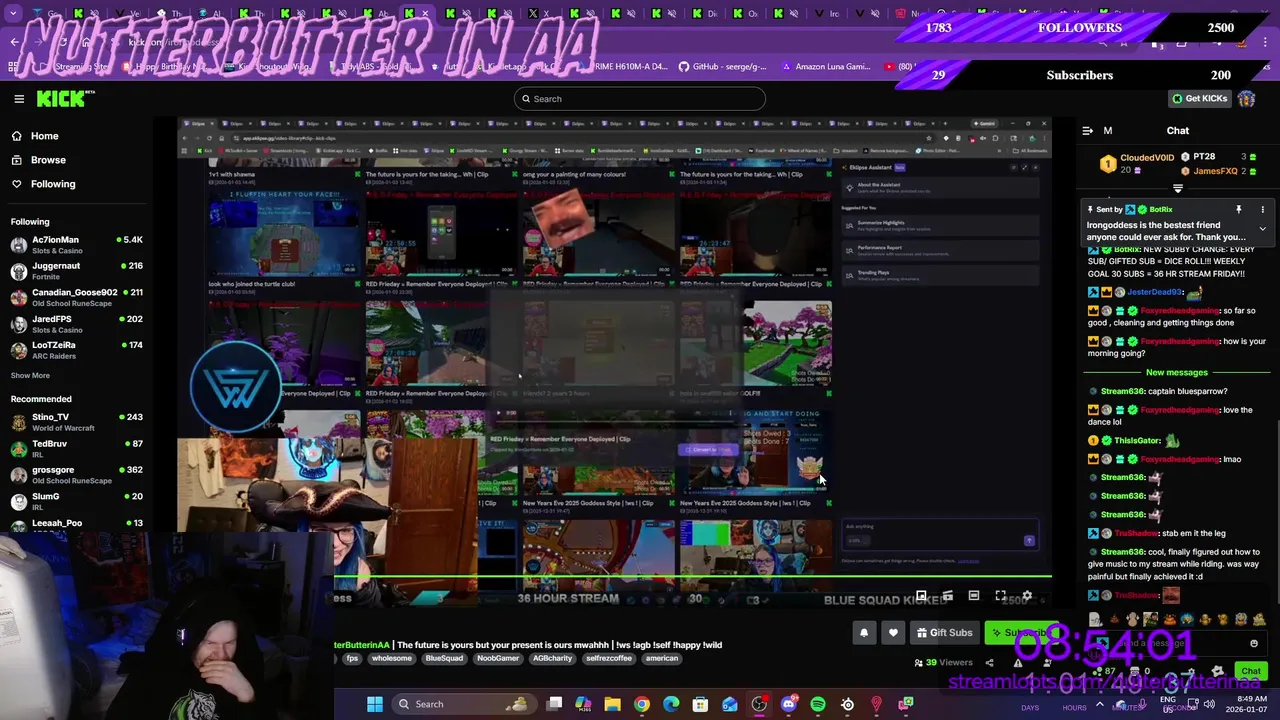
Task: Go to Home in the sidebar
Action: (44, 136)
